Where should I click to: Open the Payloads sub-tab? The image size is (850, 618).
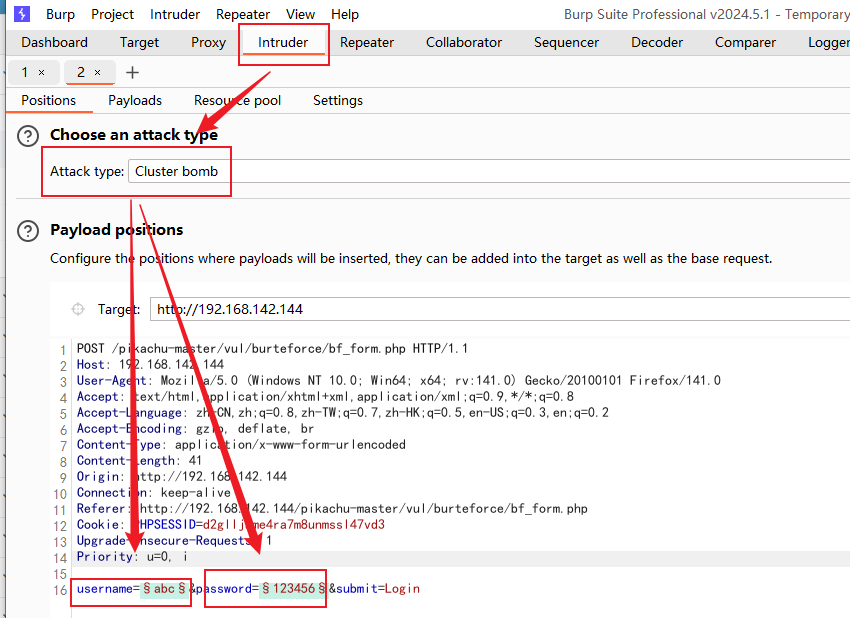click(135, 100)
